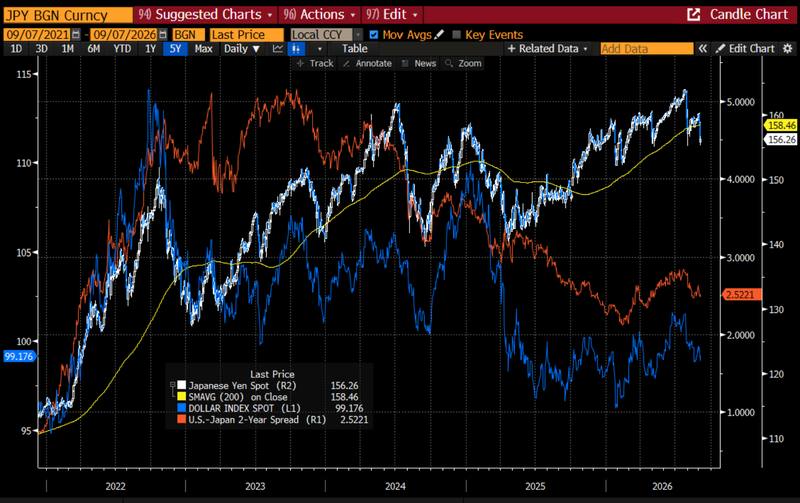
Task: Activate the Annotate drawing tool
Action: point(367,63)
